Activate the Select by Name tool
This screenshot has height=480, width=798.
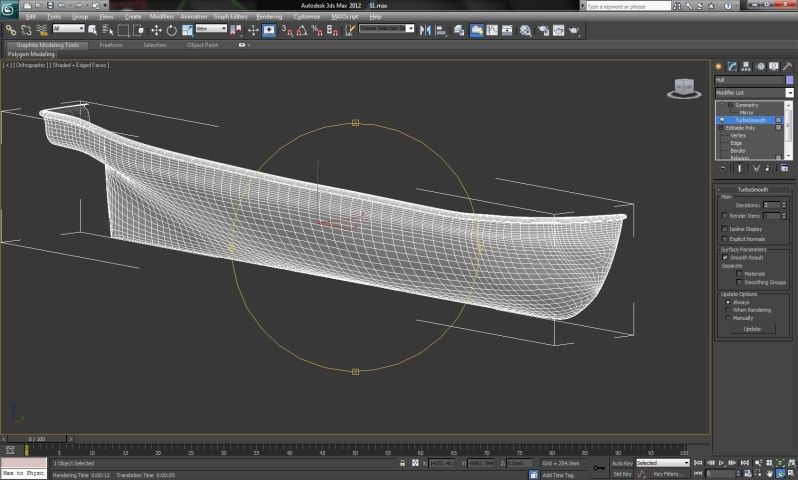pos(107,31)
